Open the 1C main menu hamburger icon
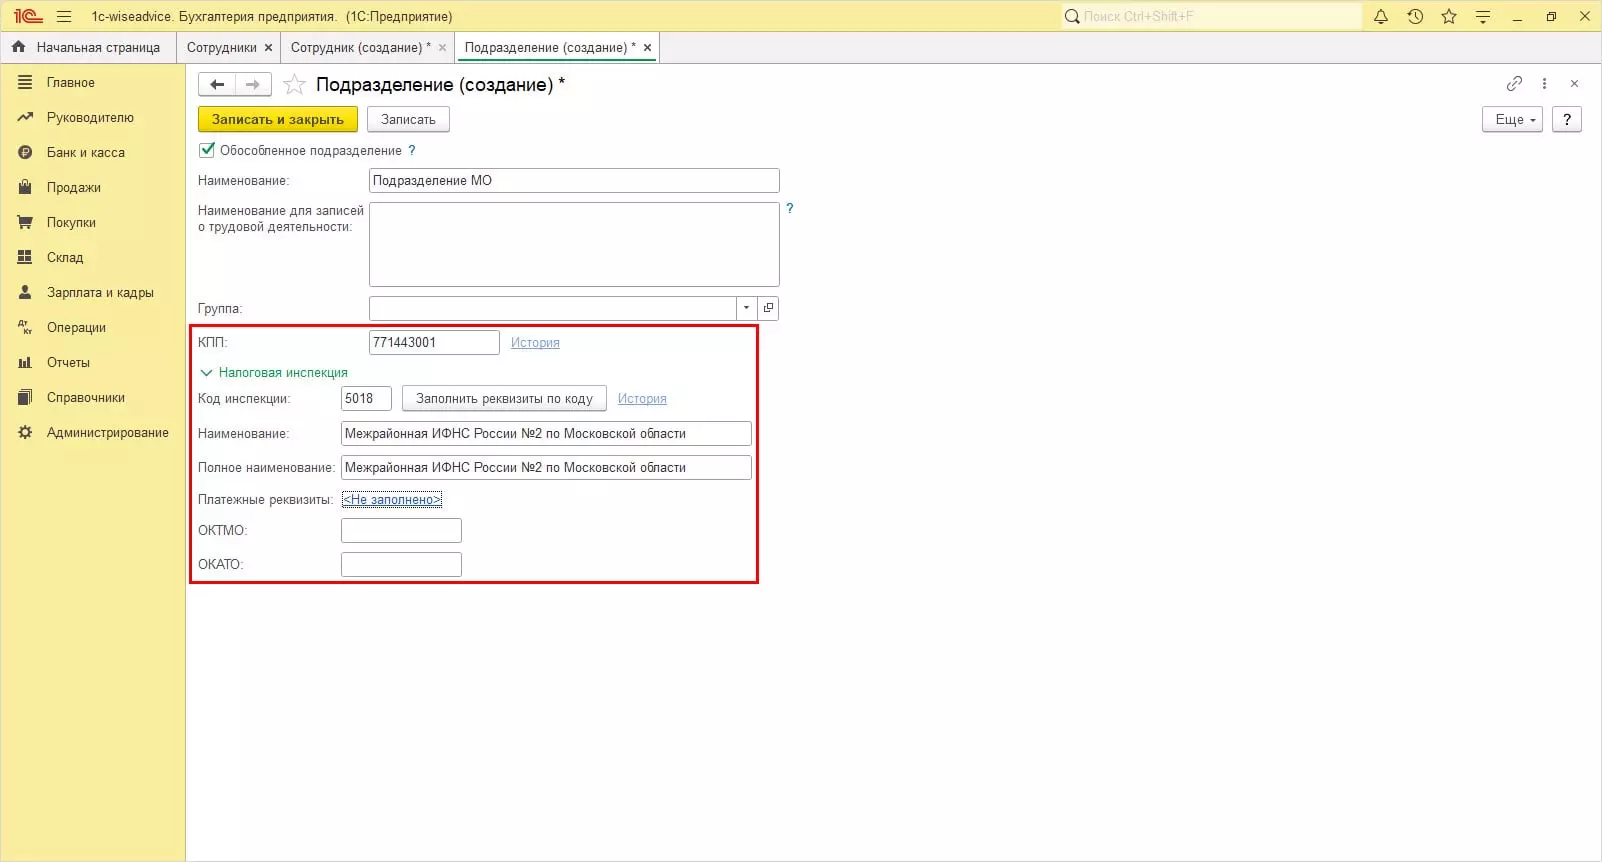The width and height of the screenshot is (1602, 862). (x=64, y=16)
